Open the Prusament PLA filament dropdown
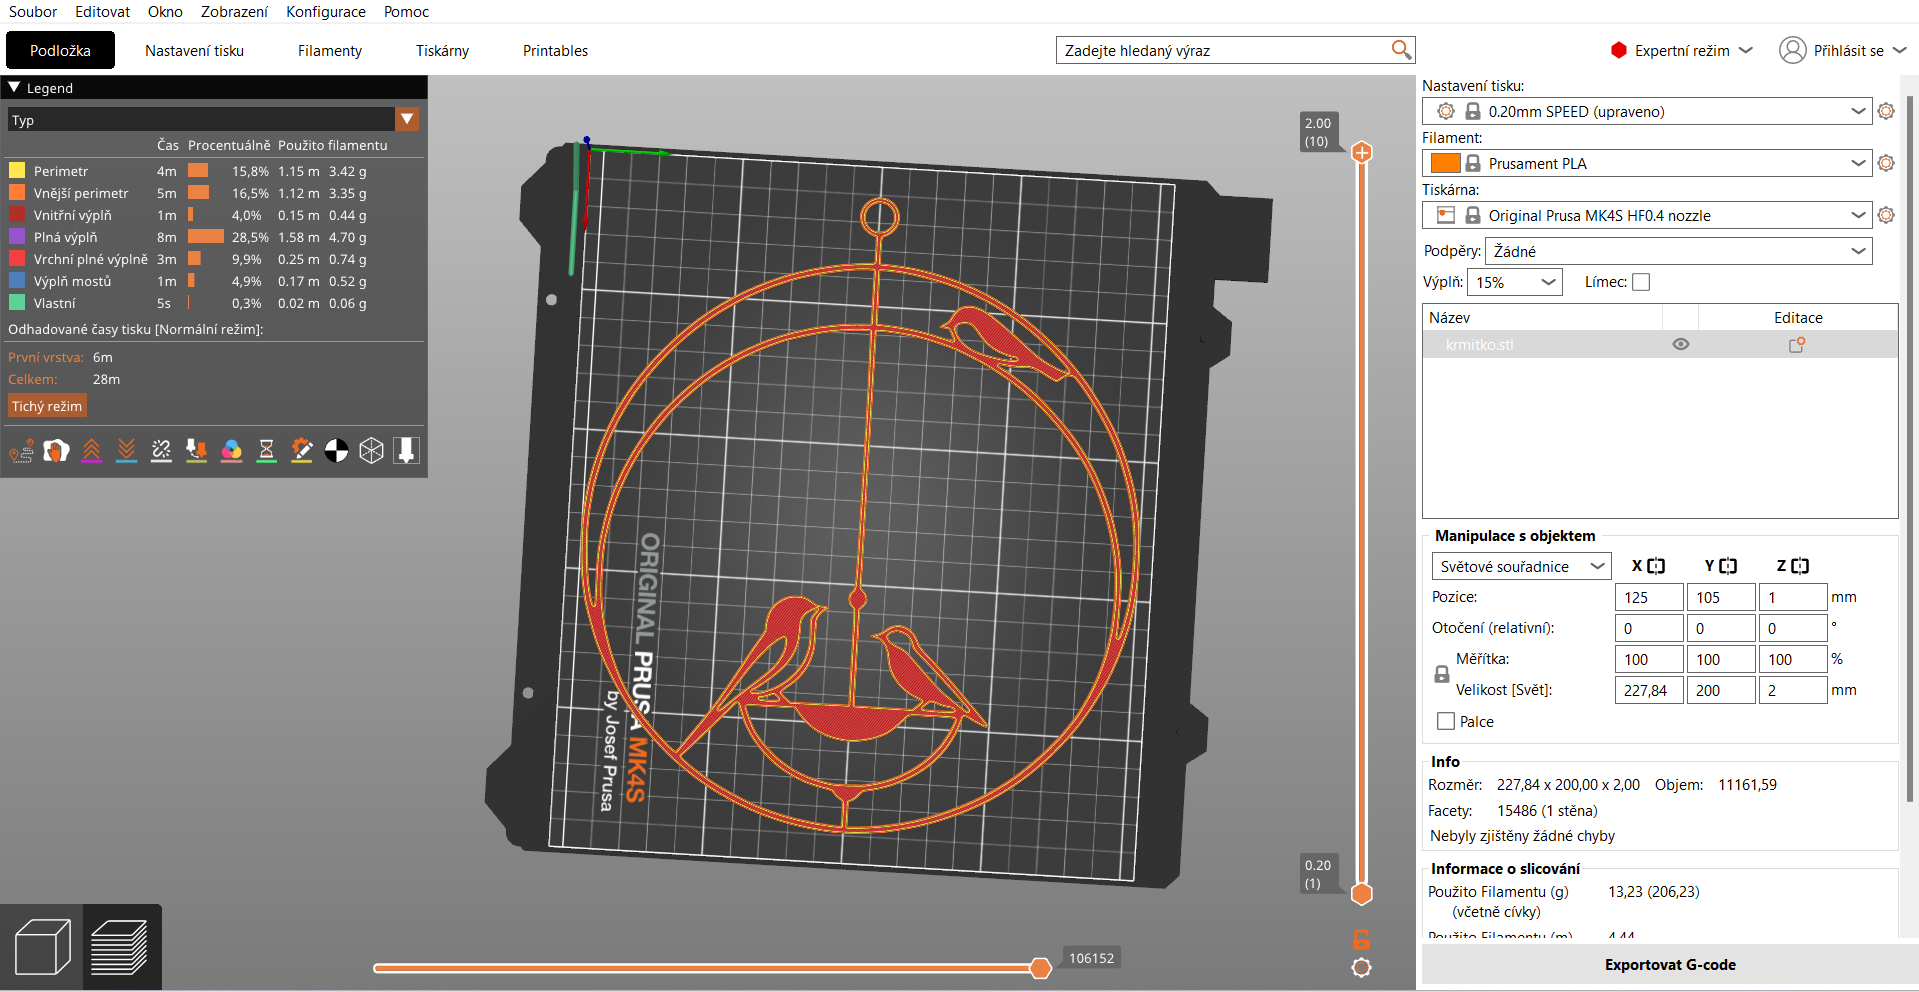 point(1647,163)
